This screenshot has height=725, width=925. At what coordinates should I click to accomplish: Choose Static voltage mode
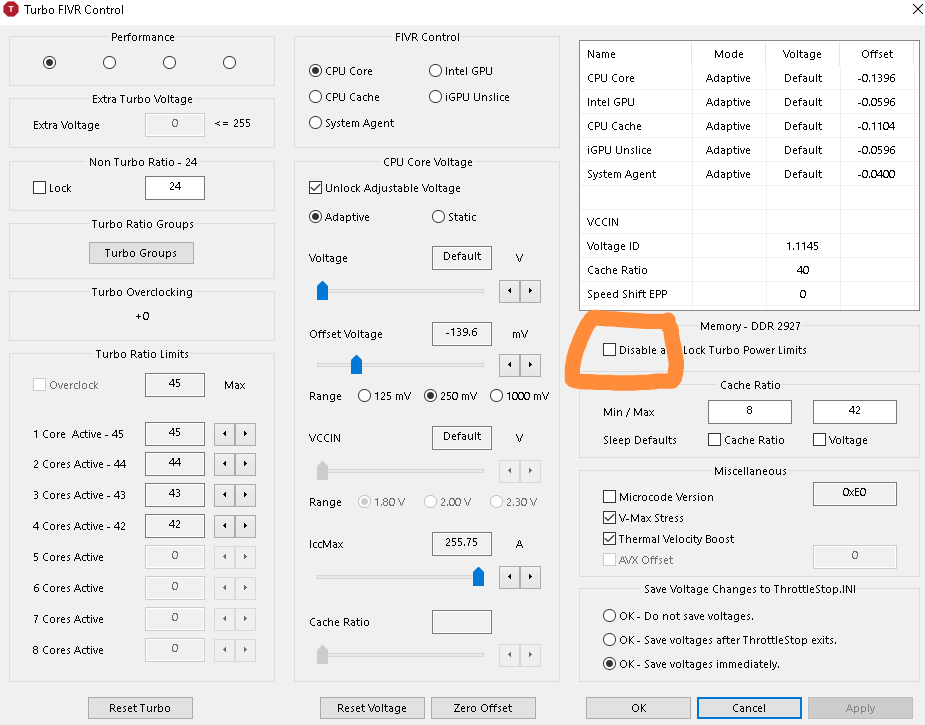pyautogui.click(x=454, y=217)
